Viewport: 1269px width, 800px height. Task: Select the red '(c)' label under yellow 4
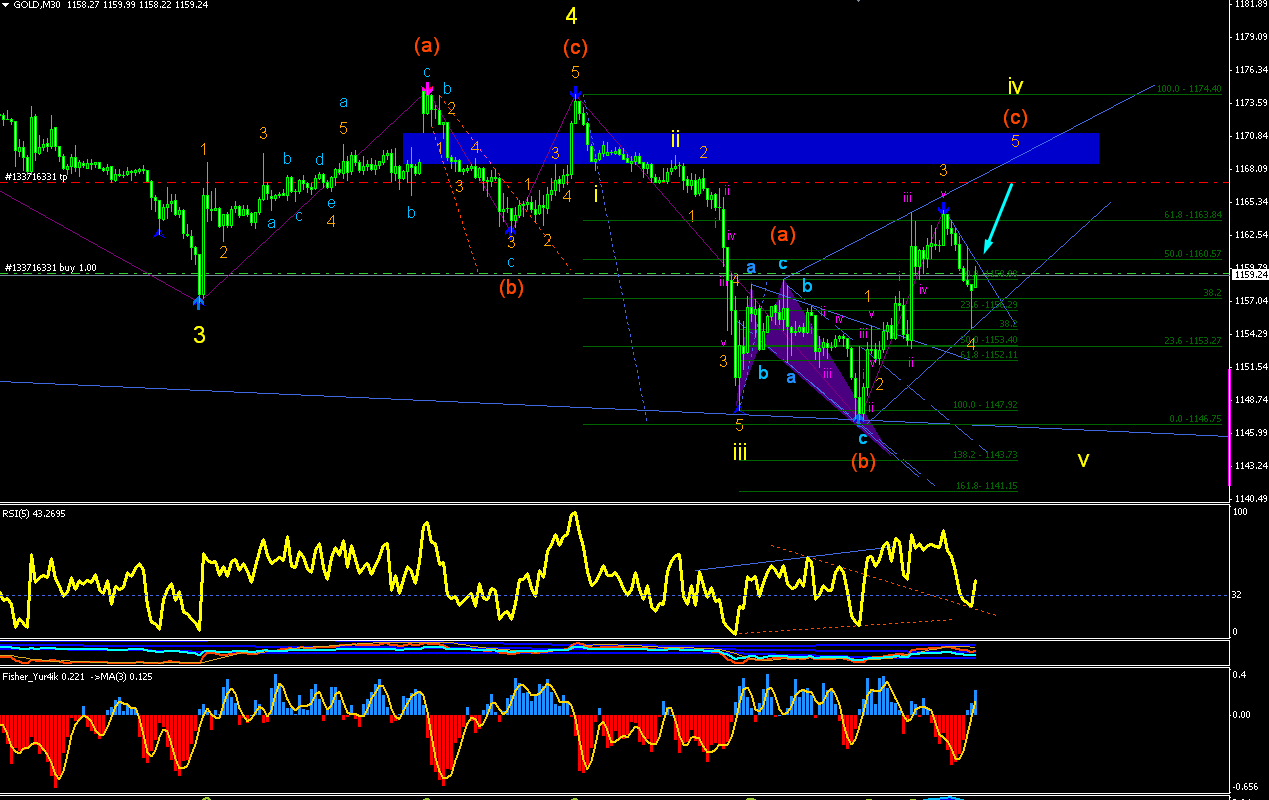click(x=574, y=47)
